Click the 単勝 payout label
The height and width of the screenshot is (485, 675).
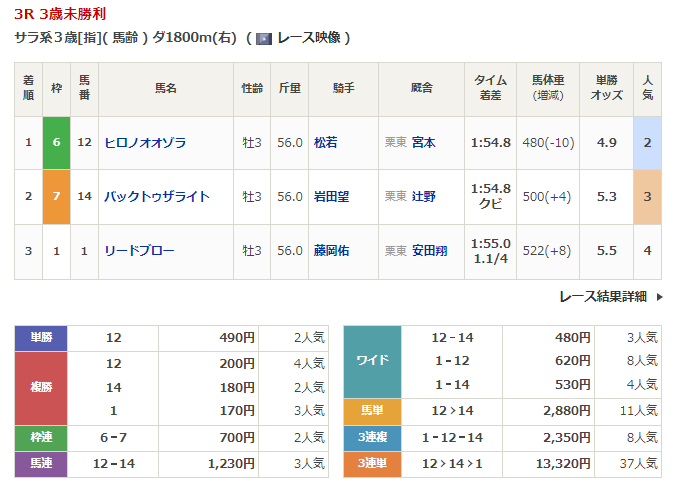(x=40, y=338)
